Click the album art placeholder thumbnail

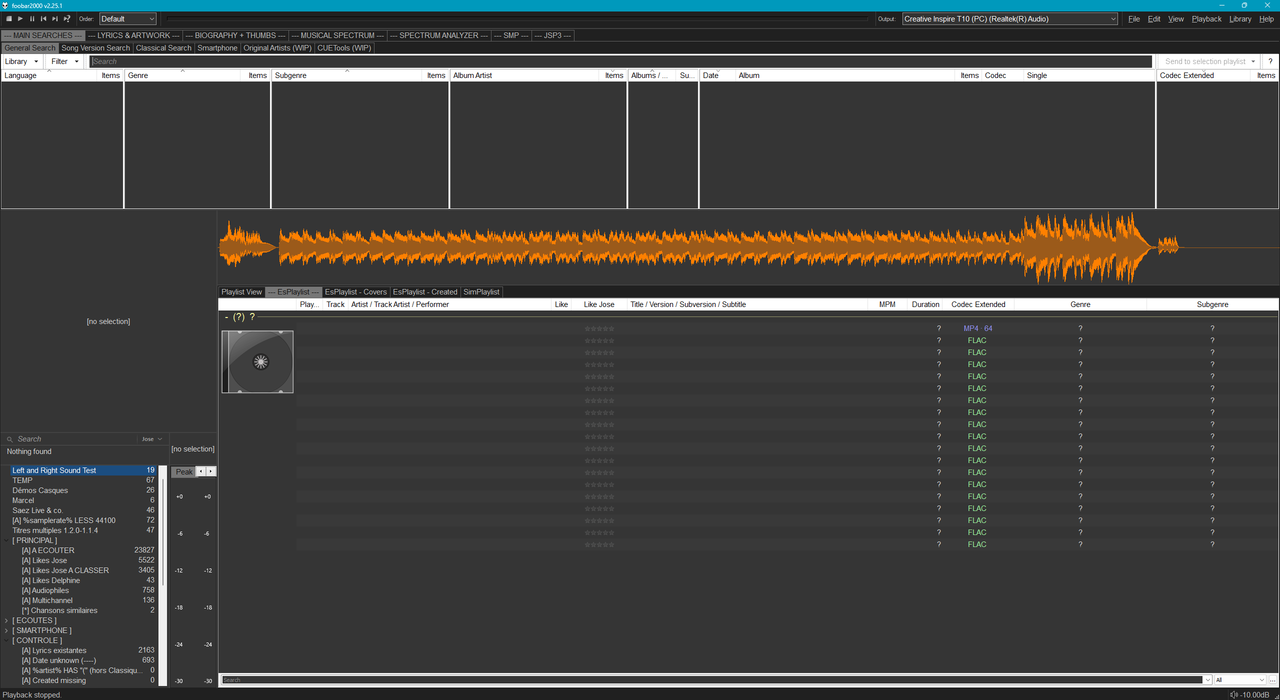point(257,362)
